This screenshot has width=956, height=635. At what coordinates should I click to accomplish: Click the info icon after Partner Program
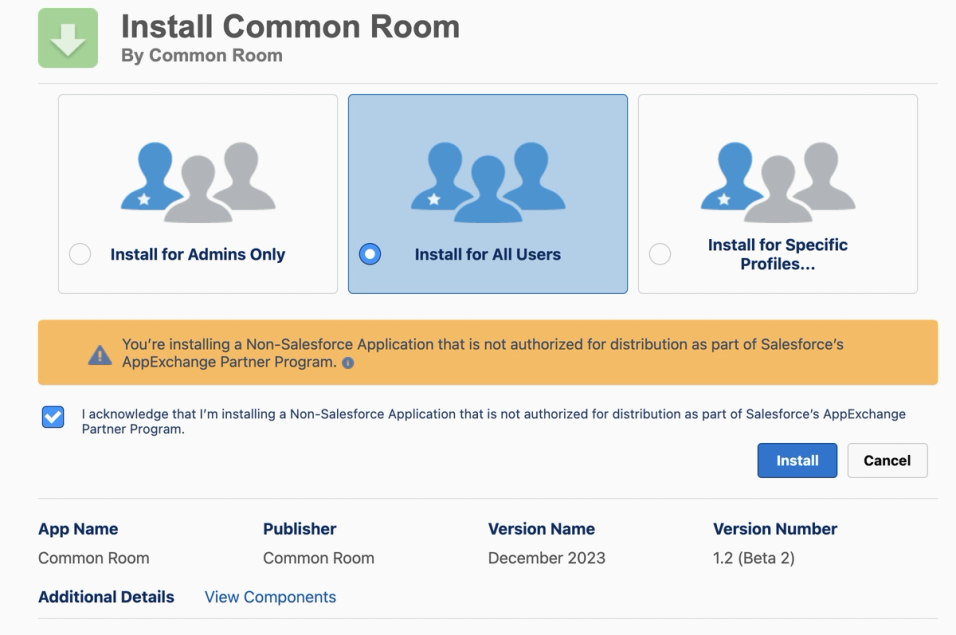click(x=348, y=363)
